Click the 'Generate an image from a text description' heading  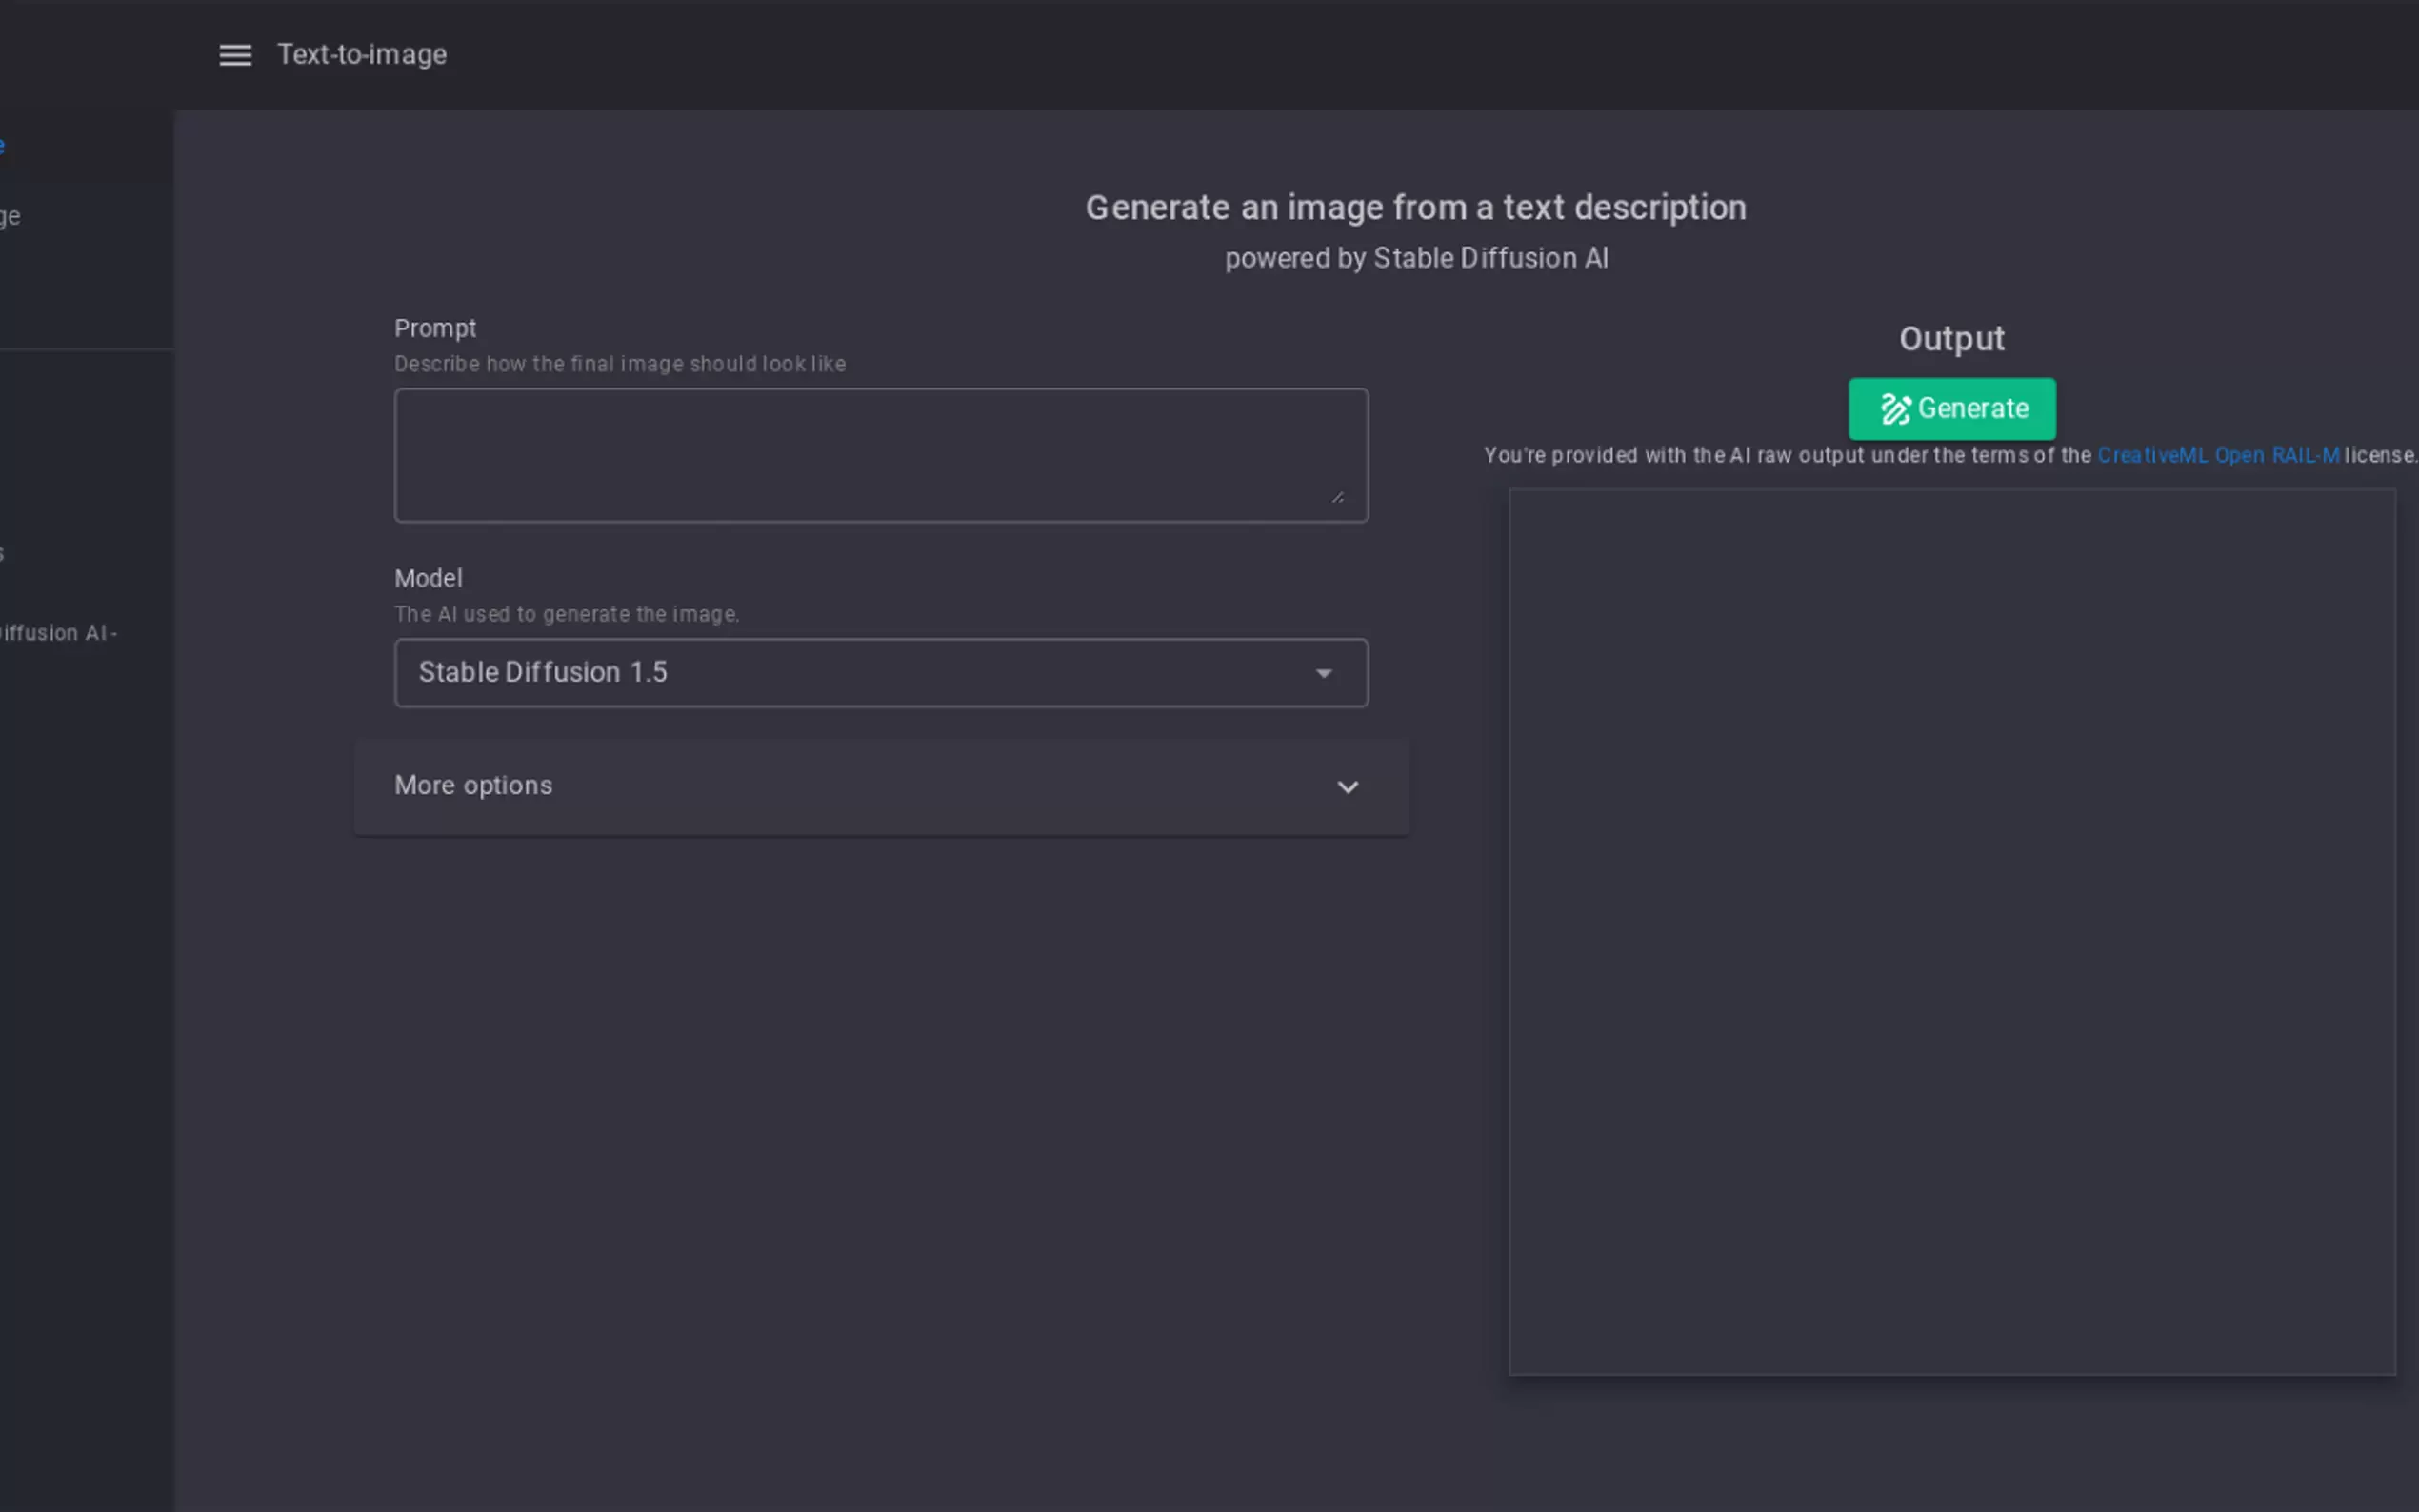(x=1415, y=207)
